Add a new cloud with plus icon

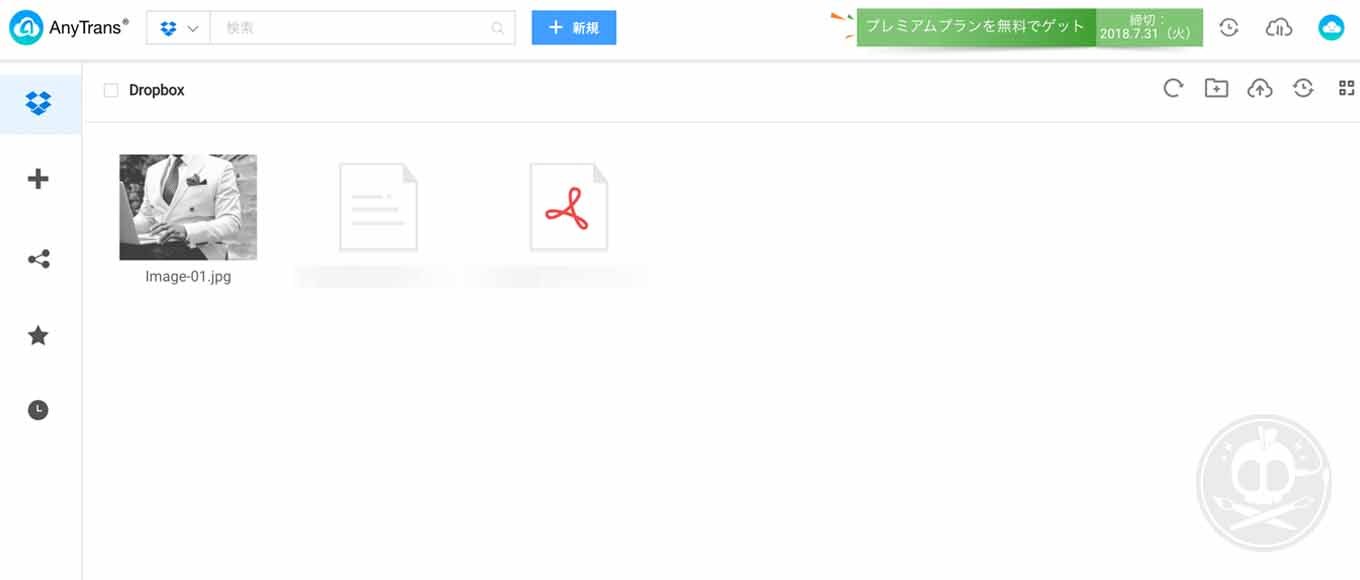tap(38, 179)
